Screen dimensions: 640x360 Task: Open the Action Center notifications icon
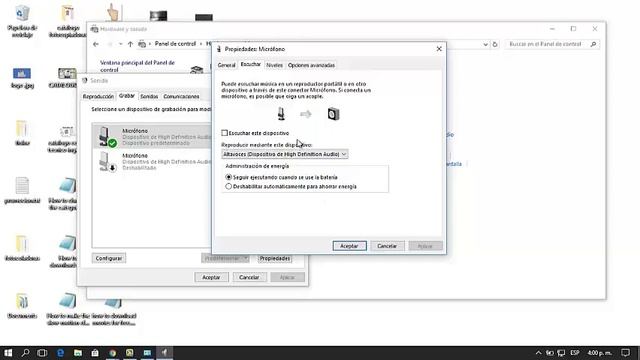[x=625, y=353]
